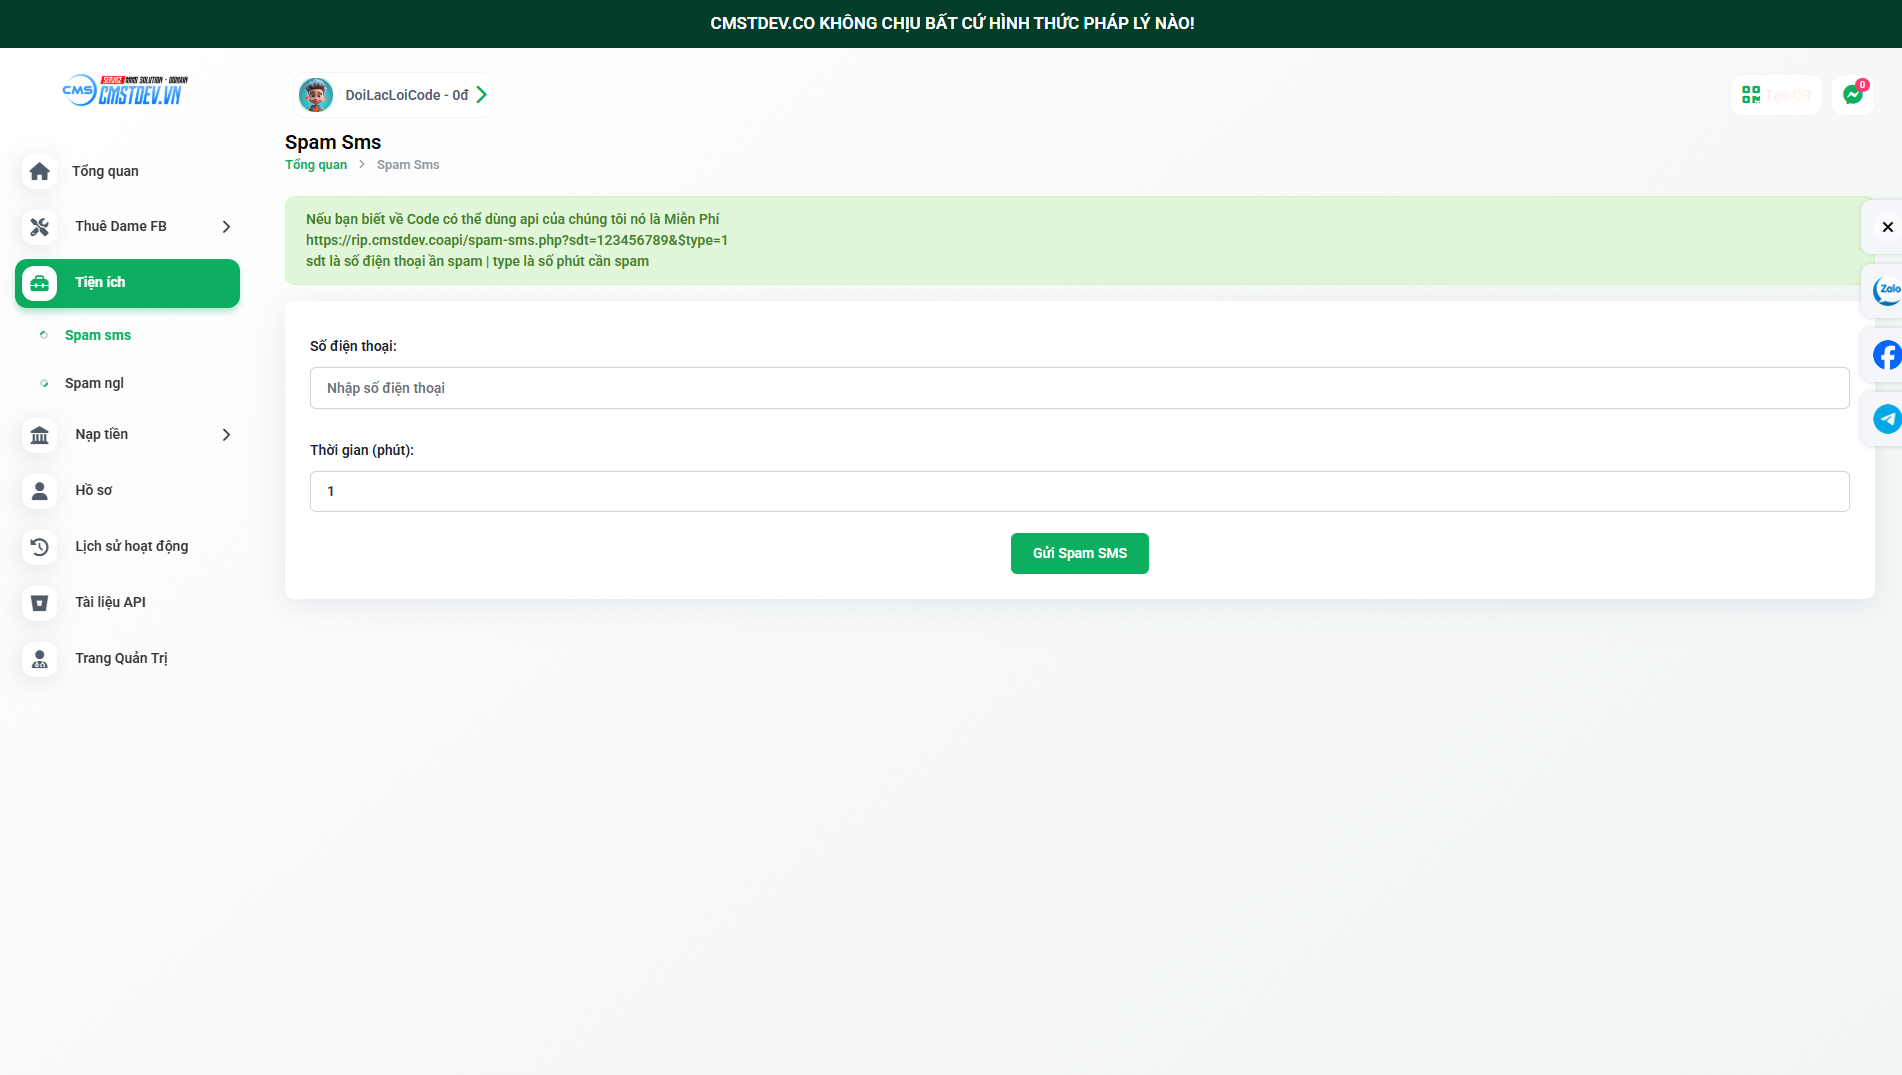This screenshot has width=1902, height=1075.
Task: Expand the Nạp tiền submenu arrow
Action: (226, 435)
